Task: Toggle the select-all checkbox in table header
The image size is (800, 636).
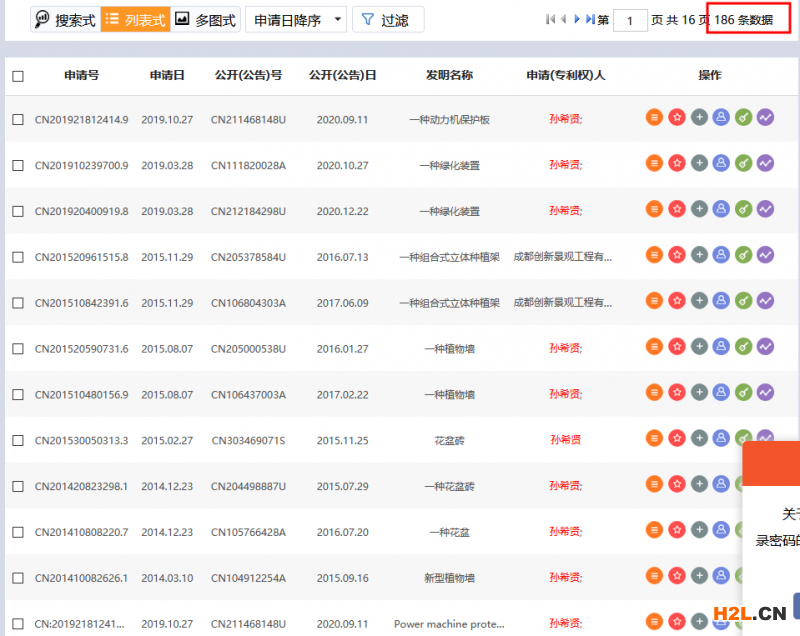Action: click(x=18, y=76)
